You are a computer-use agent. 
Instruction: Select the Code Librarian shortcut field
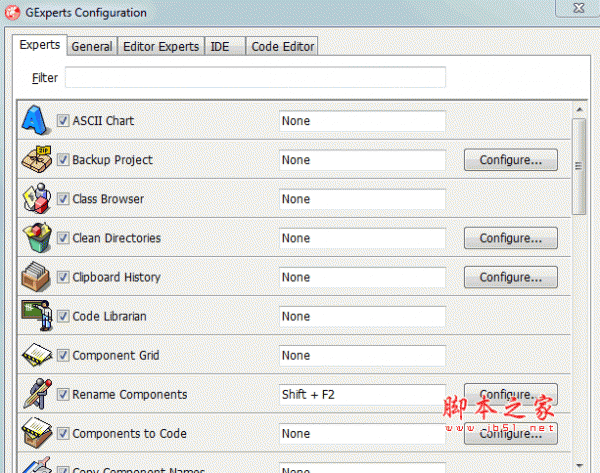(x=362, y=316)
